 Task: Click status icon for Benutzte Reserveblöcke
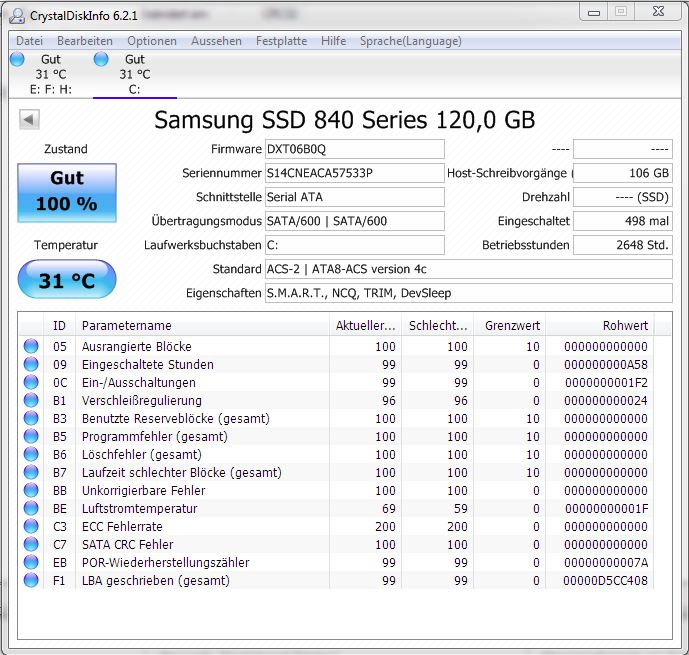click(x=31, y=418)
